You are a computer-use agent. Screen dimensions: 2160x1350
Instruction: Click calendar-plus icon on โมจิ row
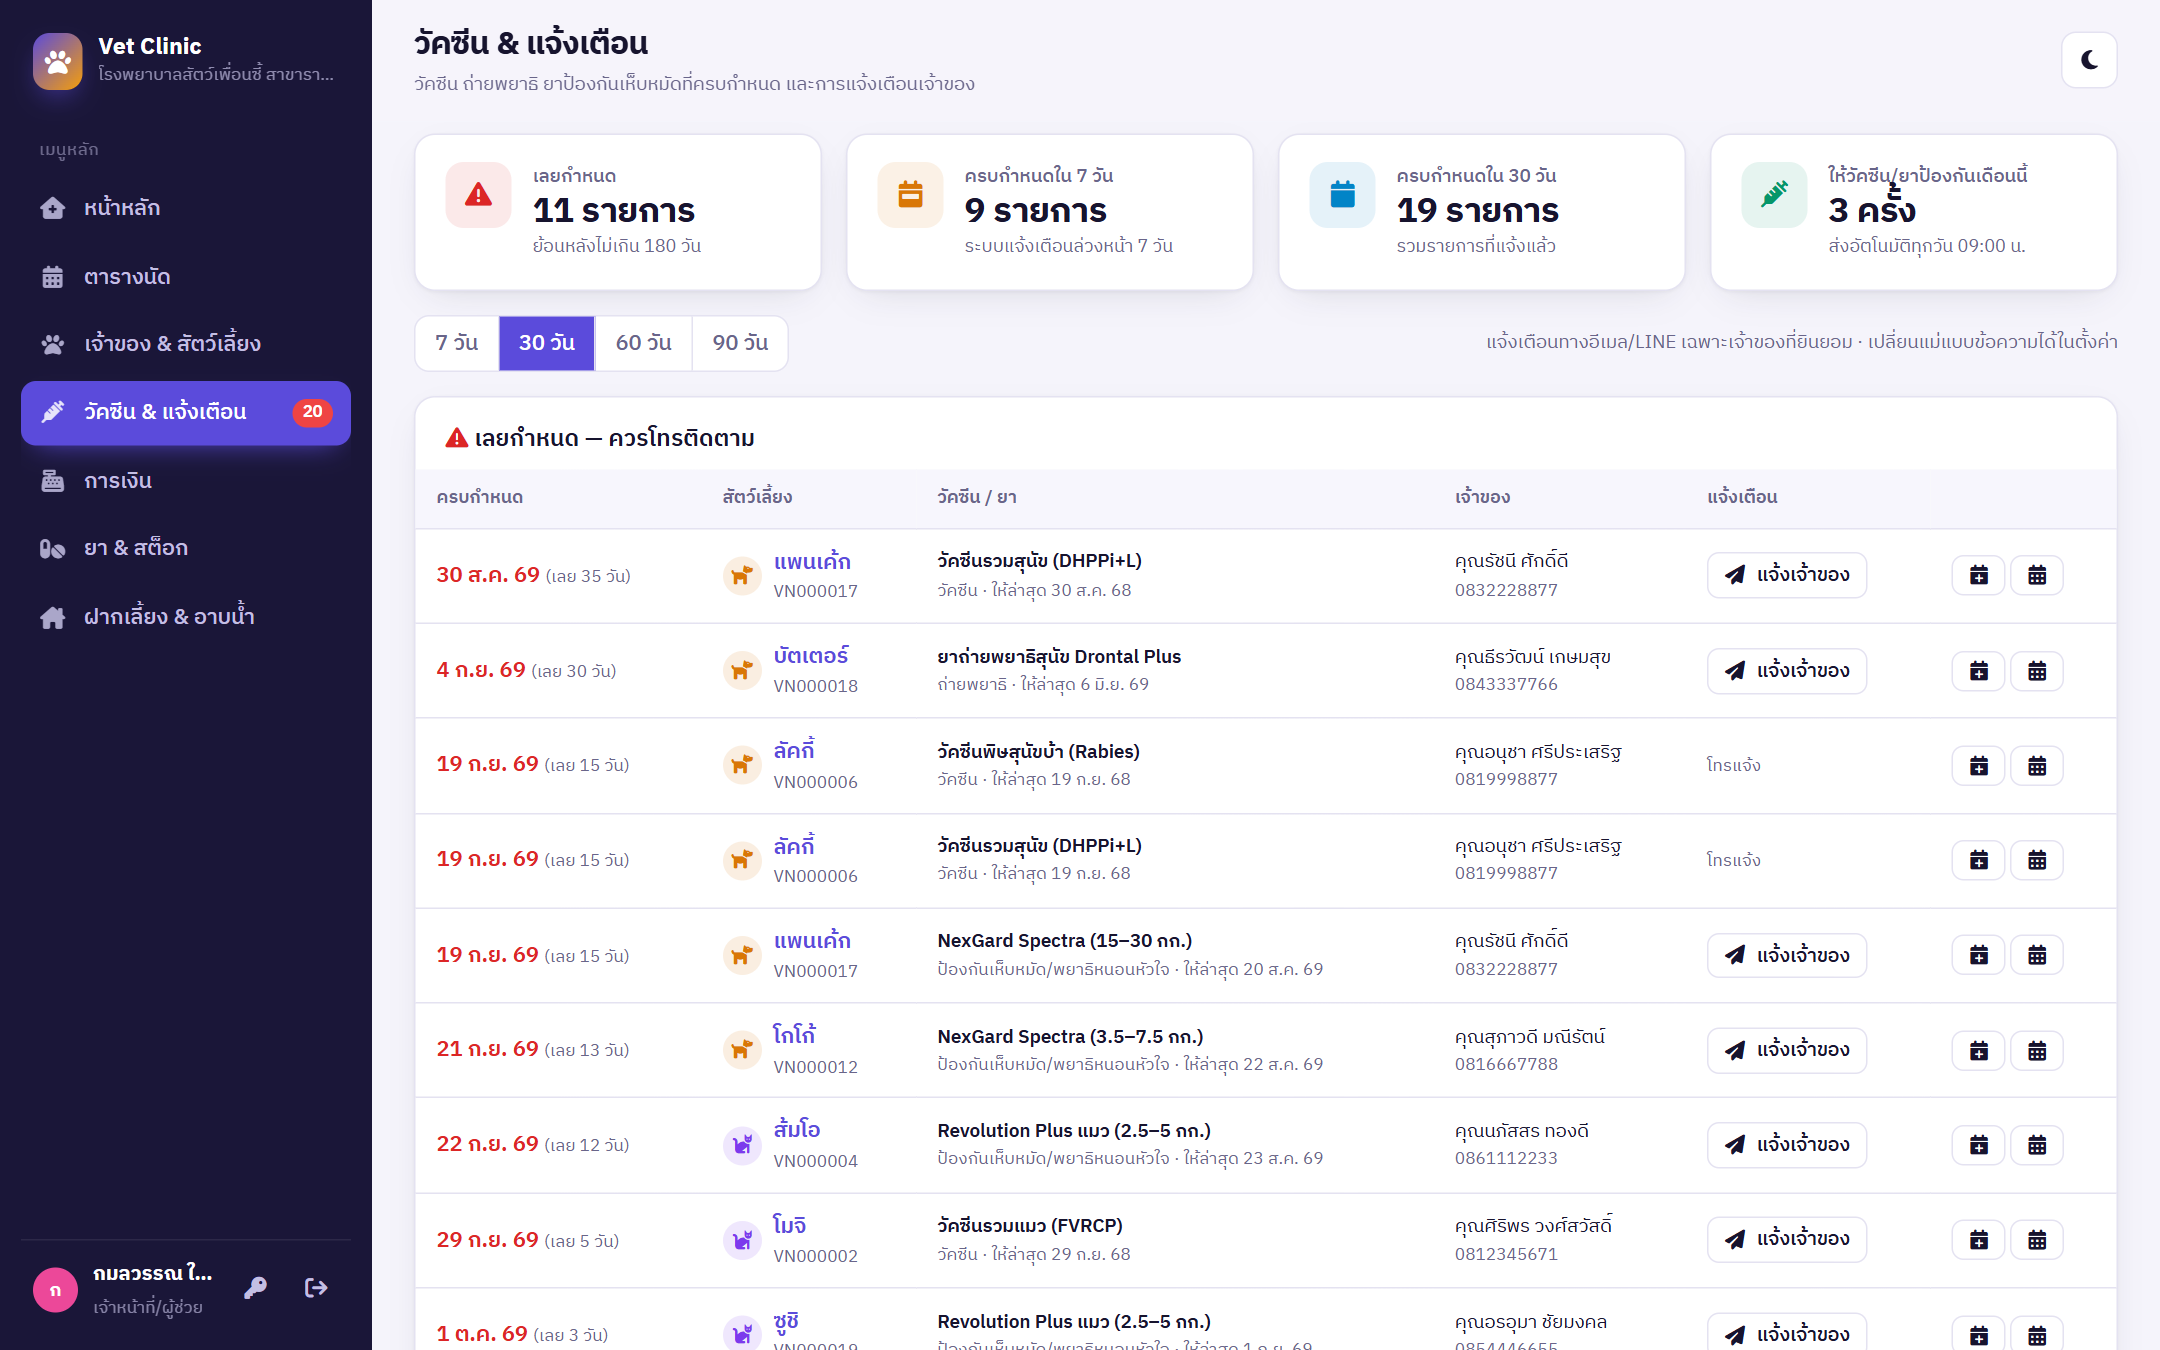coord(1978,1240)
